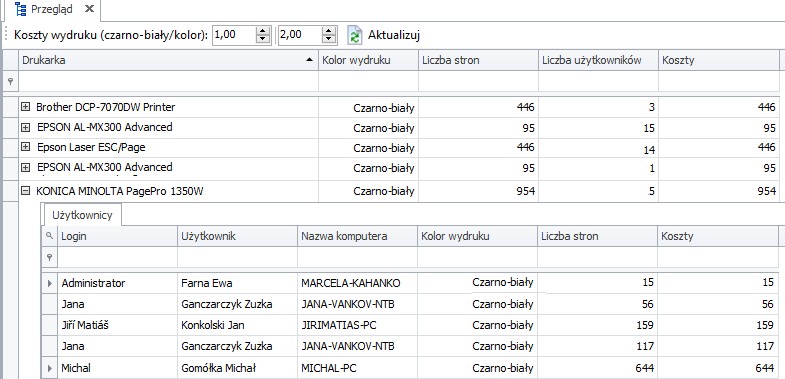Increase black-and-white print cost value
Viewport: 785px width, 379px height.
tap(263, 31)
